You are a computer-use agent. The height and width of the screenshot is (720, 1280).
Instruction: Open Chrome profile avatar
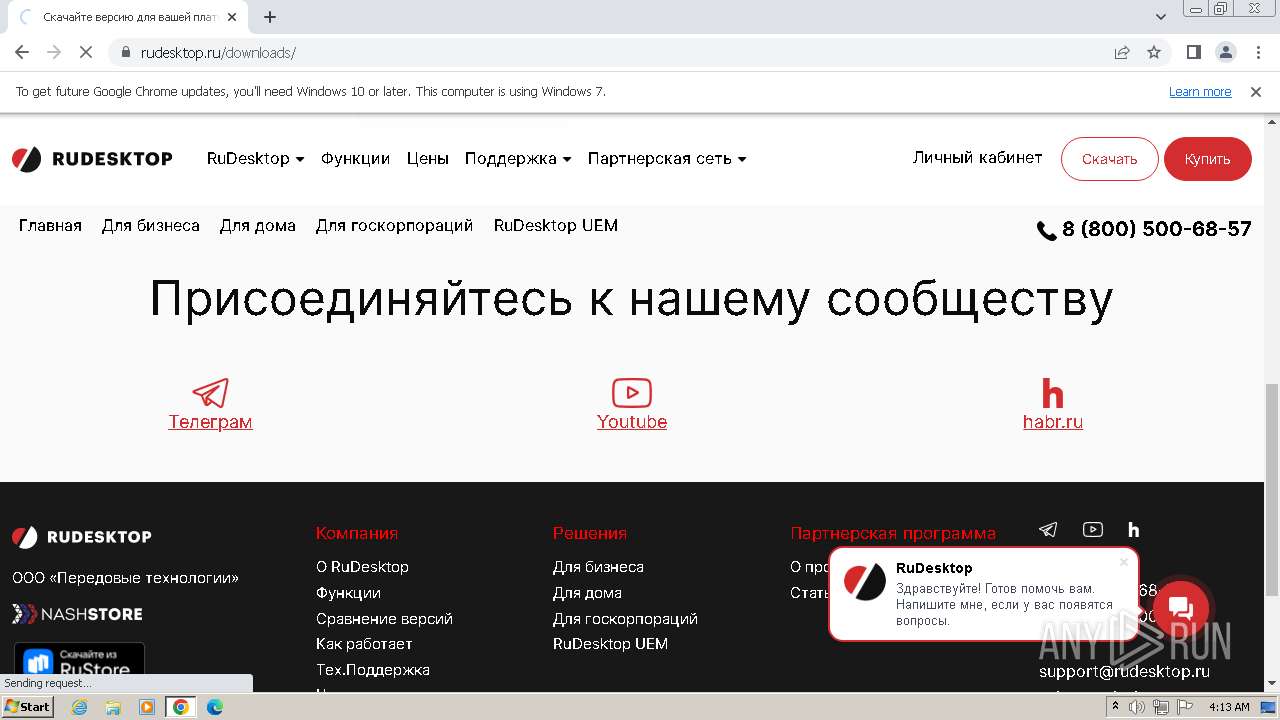point(1226,52)
